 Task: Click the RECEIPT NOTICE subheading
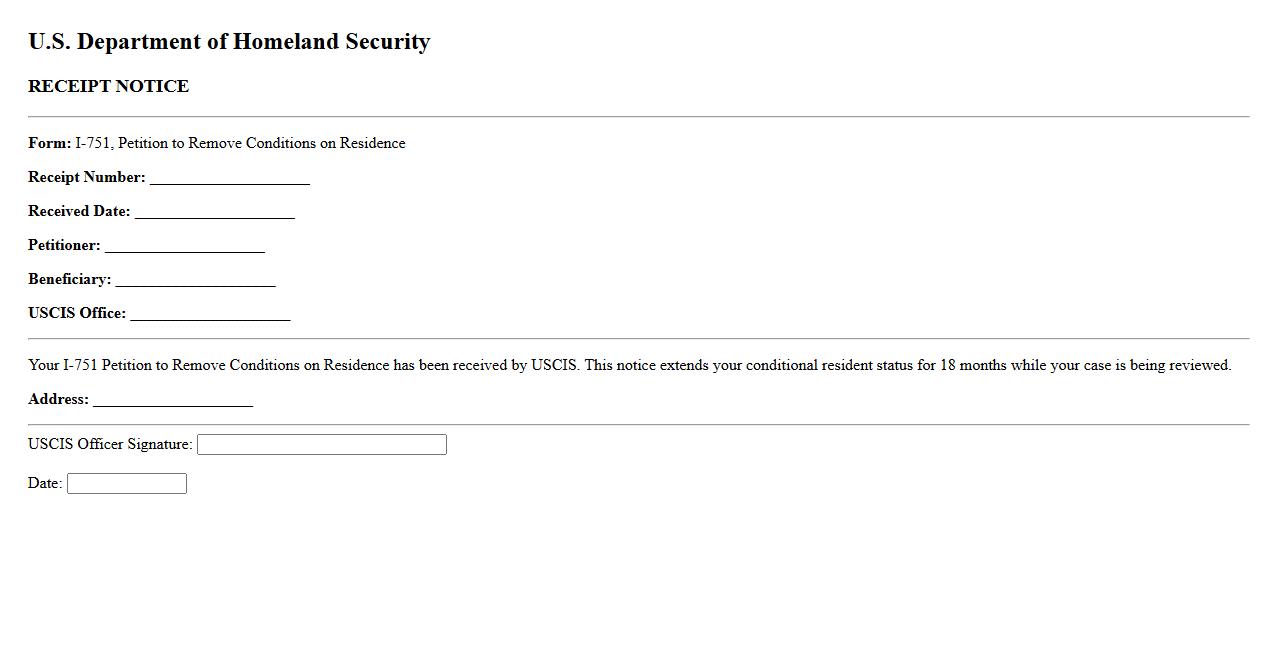click(108, 87)
